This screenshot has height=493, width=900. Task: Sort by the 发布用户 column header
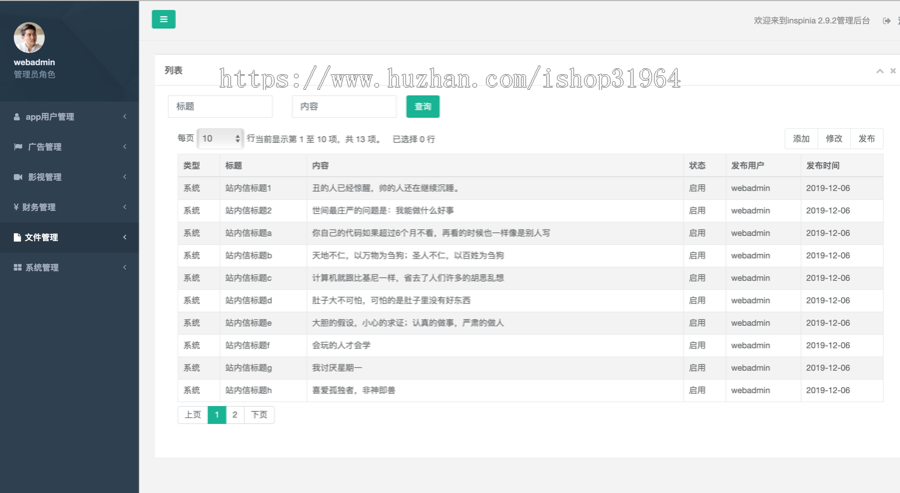[x=763, y=165]
